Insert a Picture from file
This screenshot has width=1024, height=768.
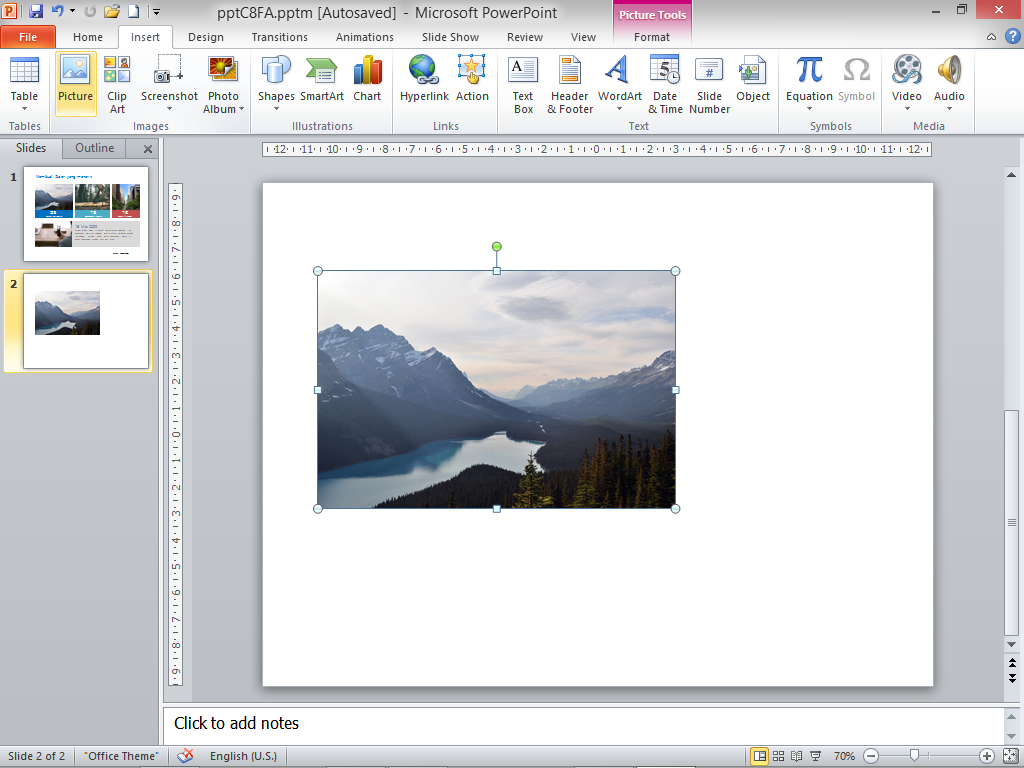[x=75, y=80]
